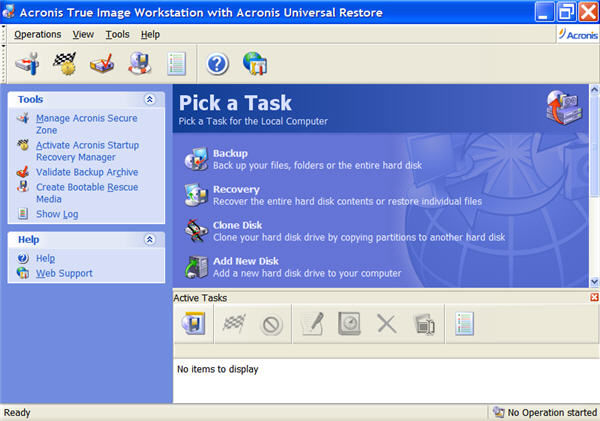Click Backup task icon
Viewport: 600px width, 421px height.
(197, 159)
